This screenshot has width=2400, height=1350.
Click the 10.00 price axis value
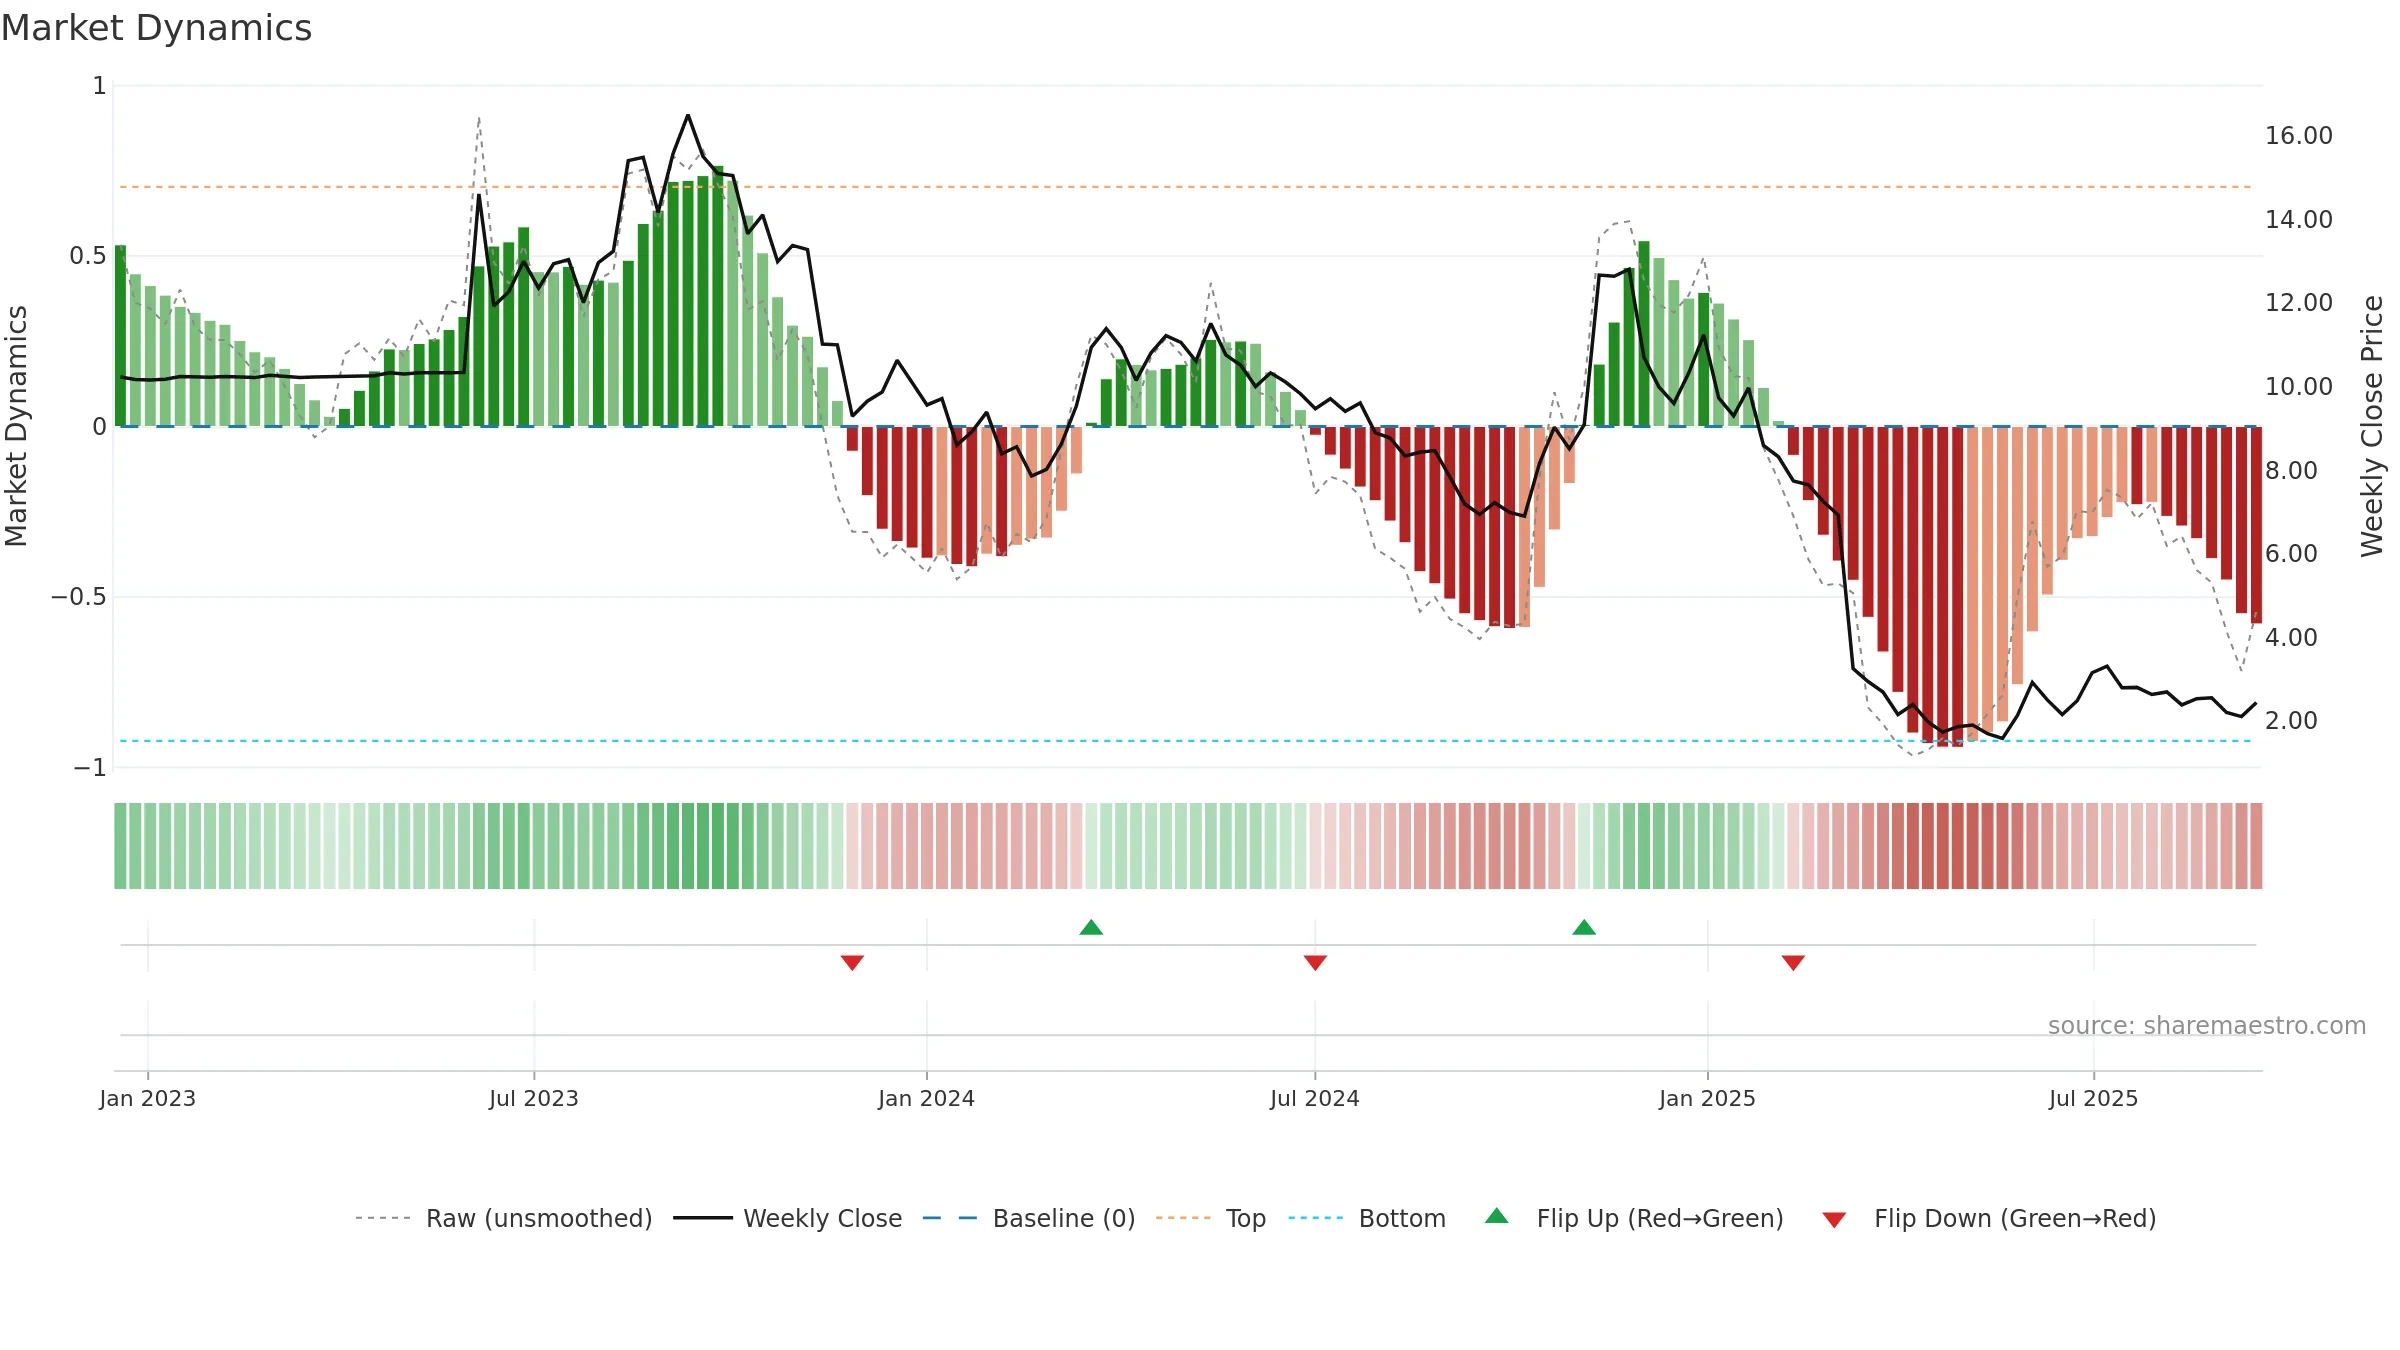(x=2299, y=386)
